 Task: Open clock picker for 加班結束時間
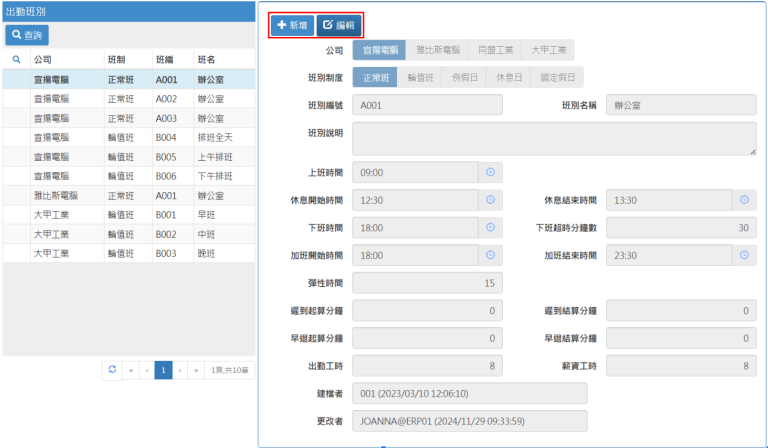click(744, 255)
